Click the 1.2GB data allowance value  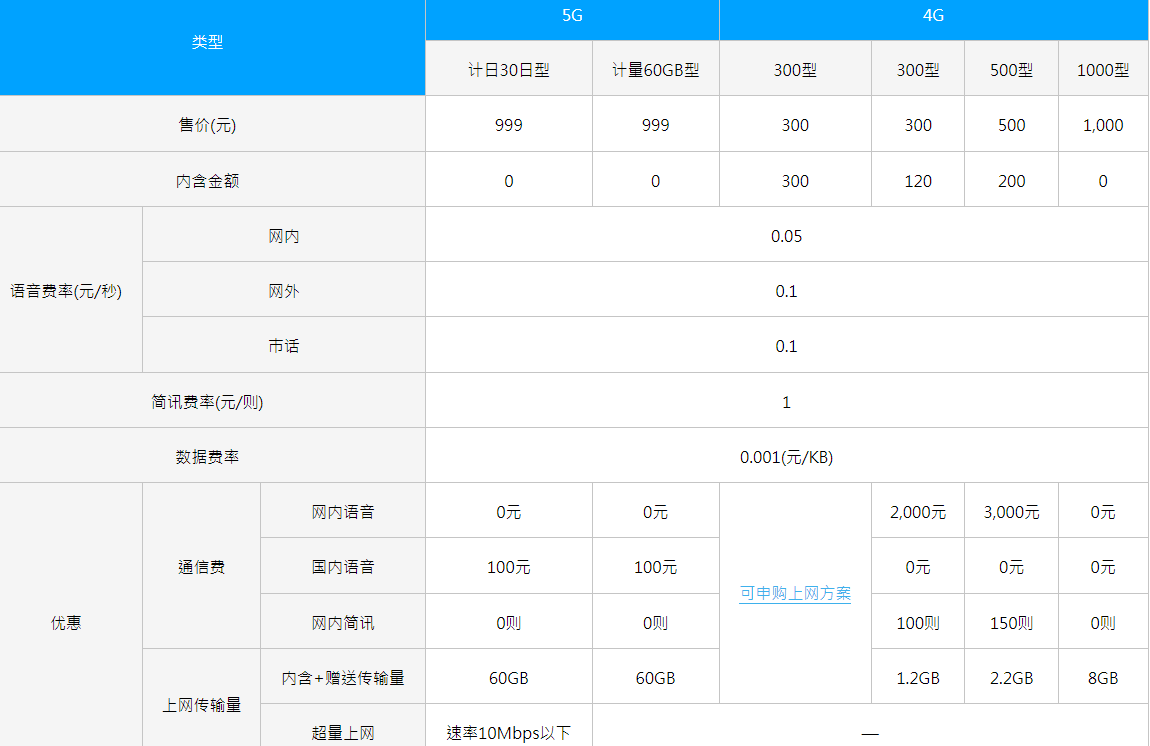click(x=918, y=678)
